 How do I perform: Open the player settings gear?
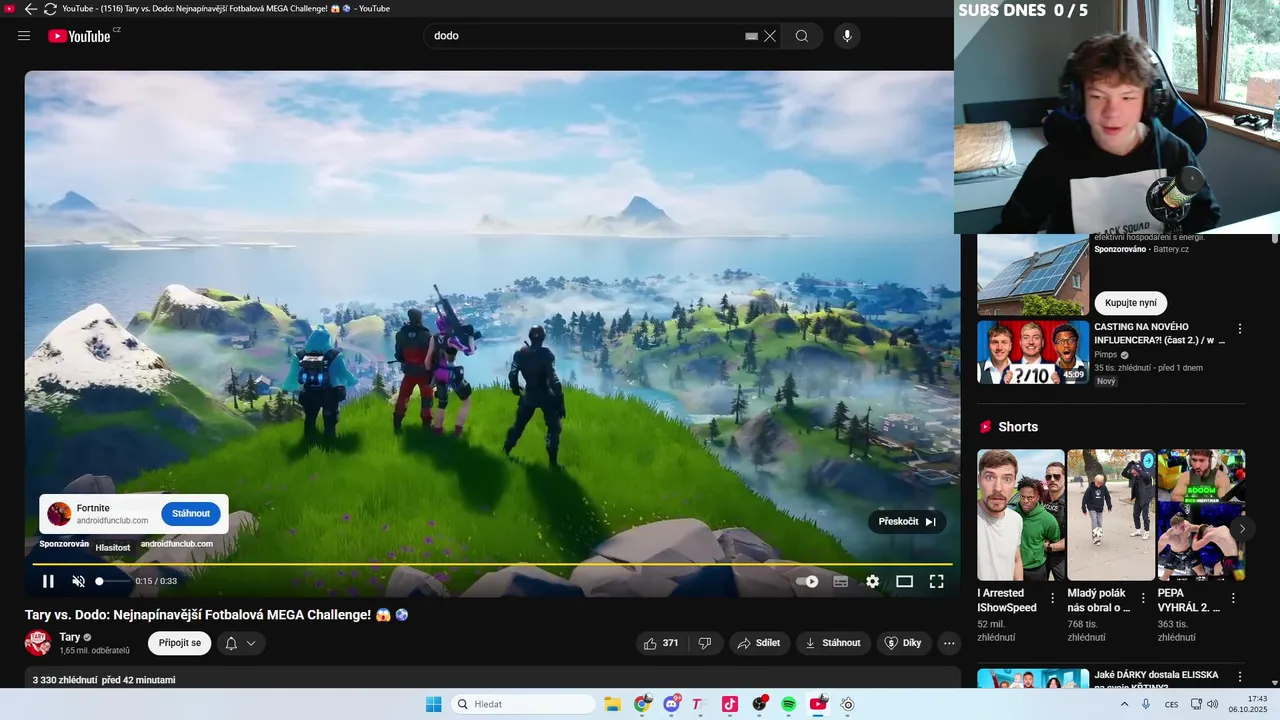tap(873, 581)
